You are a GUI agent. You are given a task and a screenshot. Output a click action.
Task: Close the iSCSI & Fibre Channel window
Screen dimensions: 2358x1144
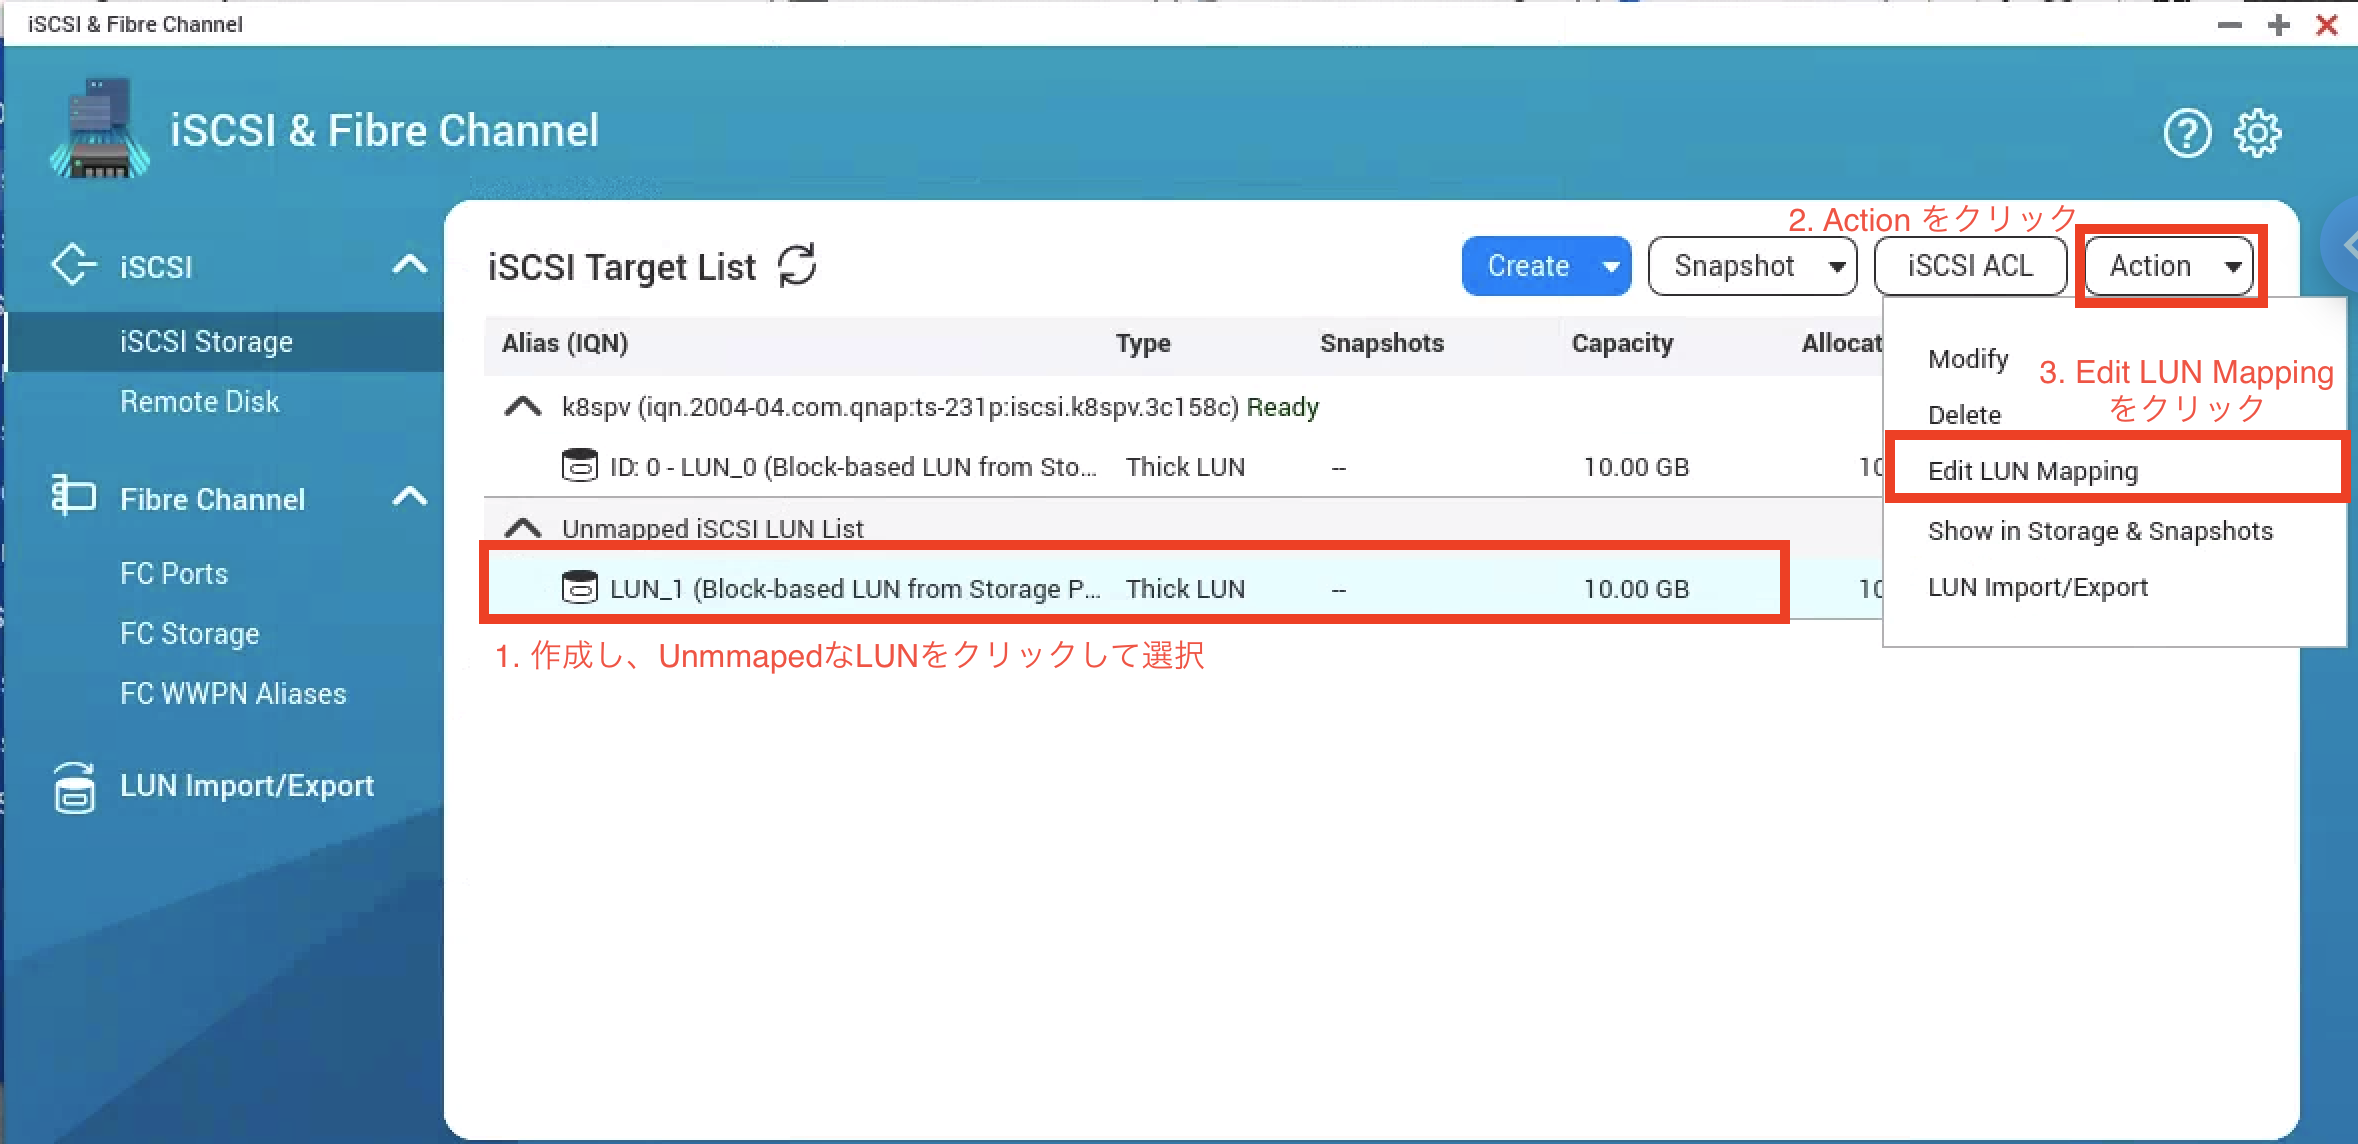pyautogui.click(x=2327, y=24)
